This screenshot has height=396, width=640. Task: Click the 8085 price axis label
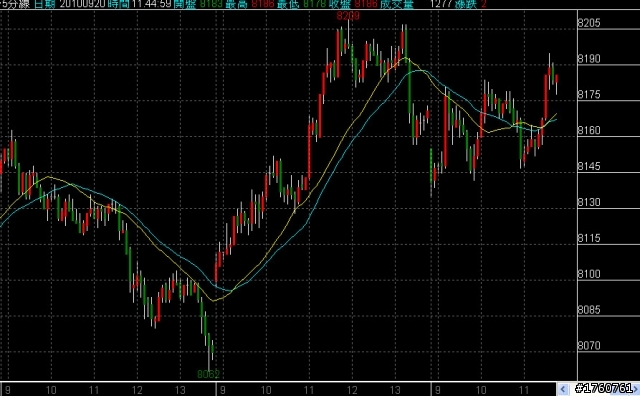click(x=589, y=310)
